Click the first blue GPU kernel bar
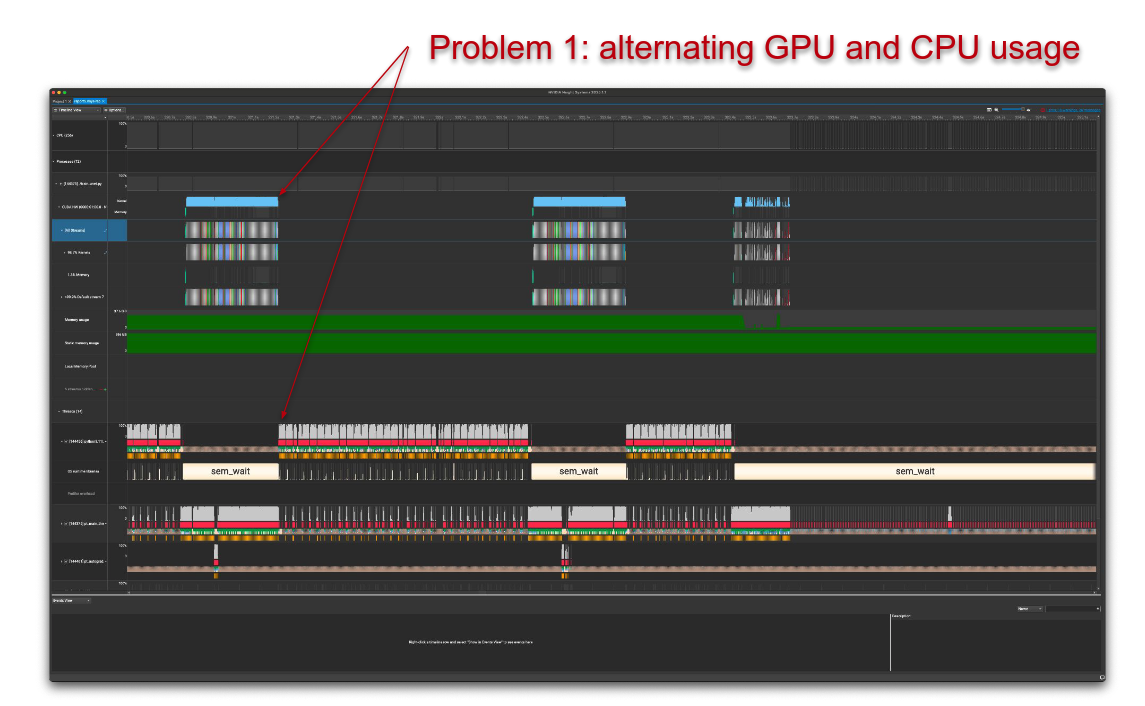The height and width of the screenshot is (706, 1145). tap(231, 202)
